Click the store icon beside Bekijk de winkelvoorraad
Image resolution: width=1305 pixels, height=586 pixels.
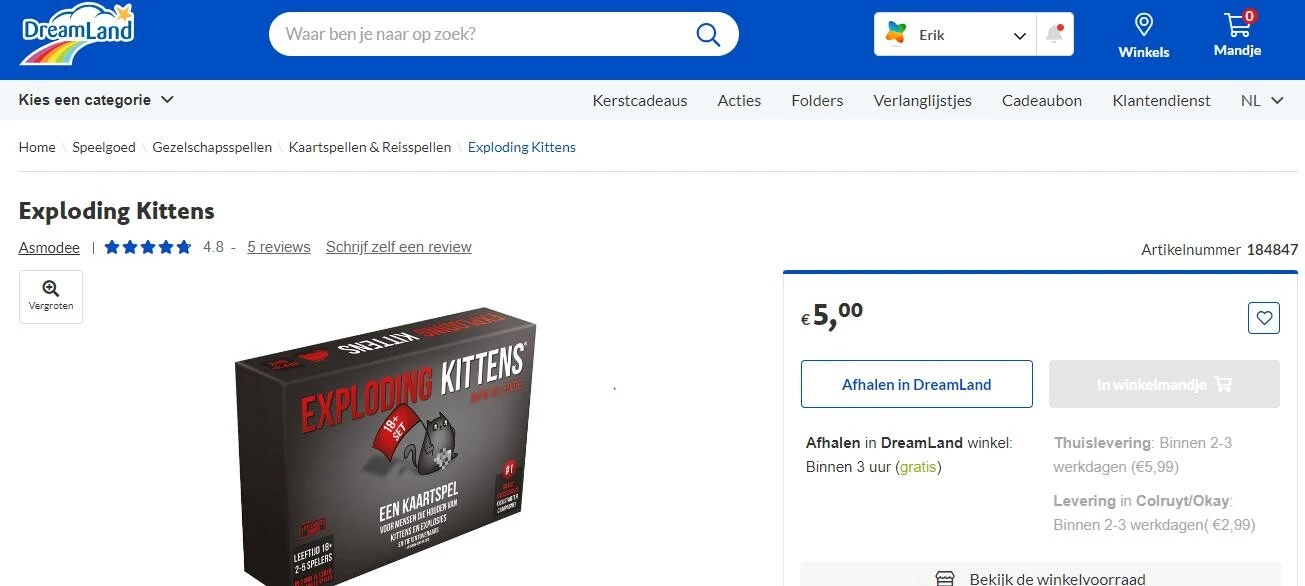(944, 579)
